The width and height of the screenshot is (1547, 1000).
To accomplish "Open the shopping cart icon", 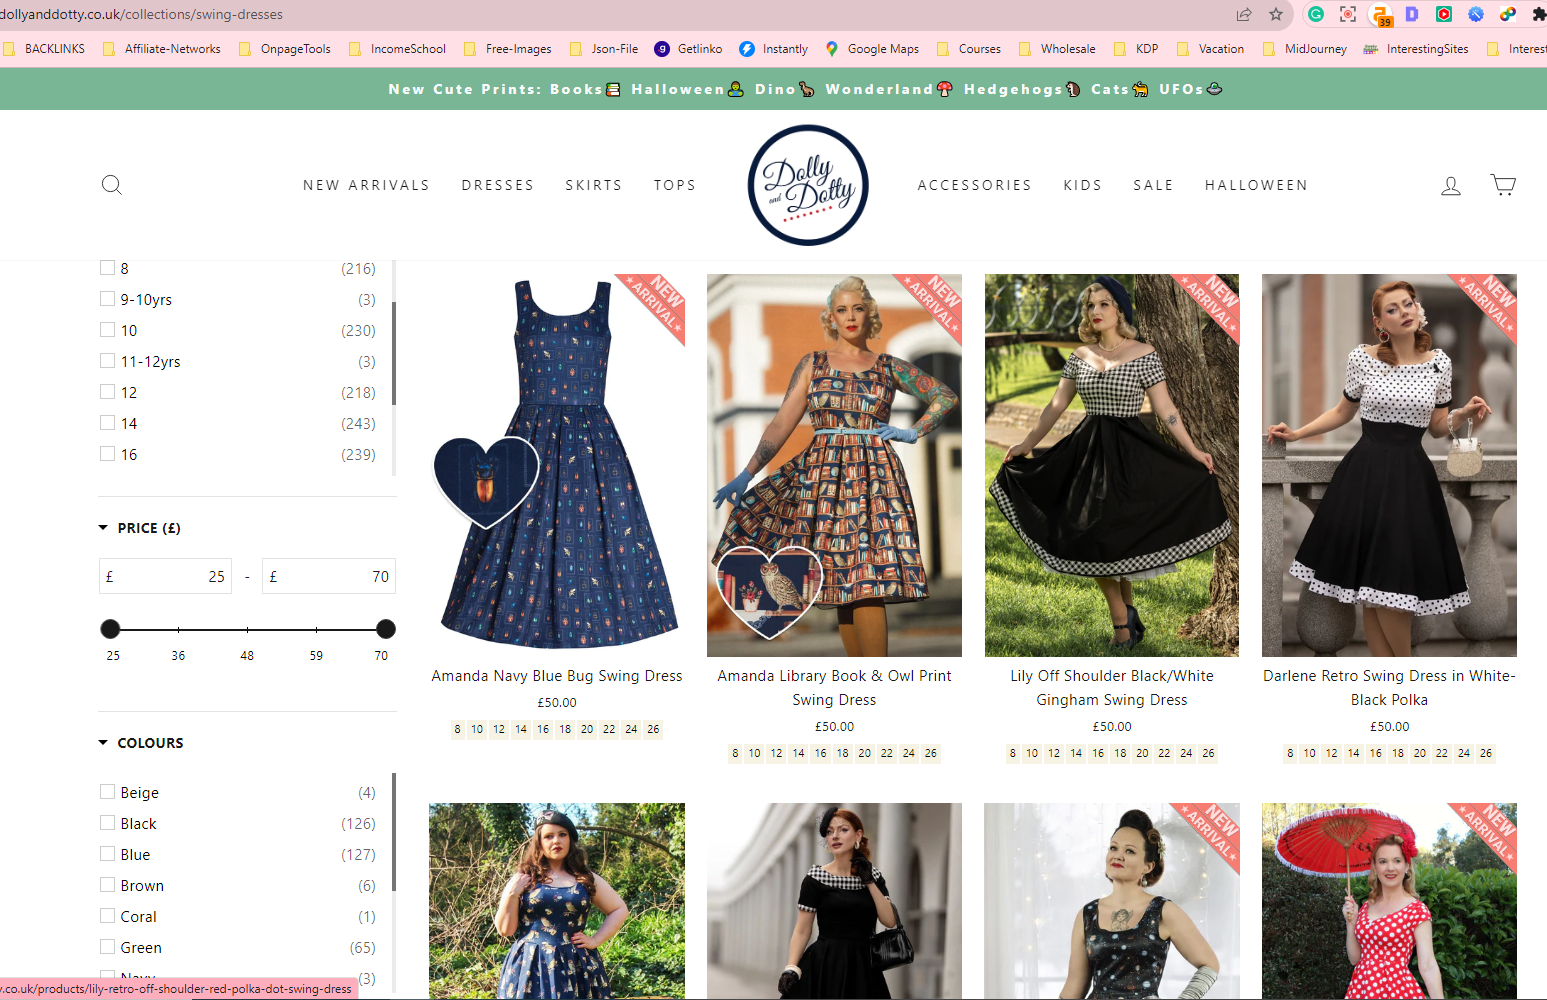I will (x=1503, y=185).
